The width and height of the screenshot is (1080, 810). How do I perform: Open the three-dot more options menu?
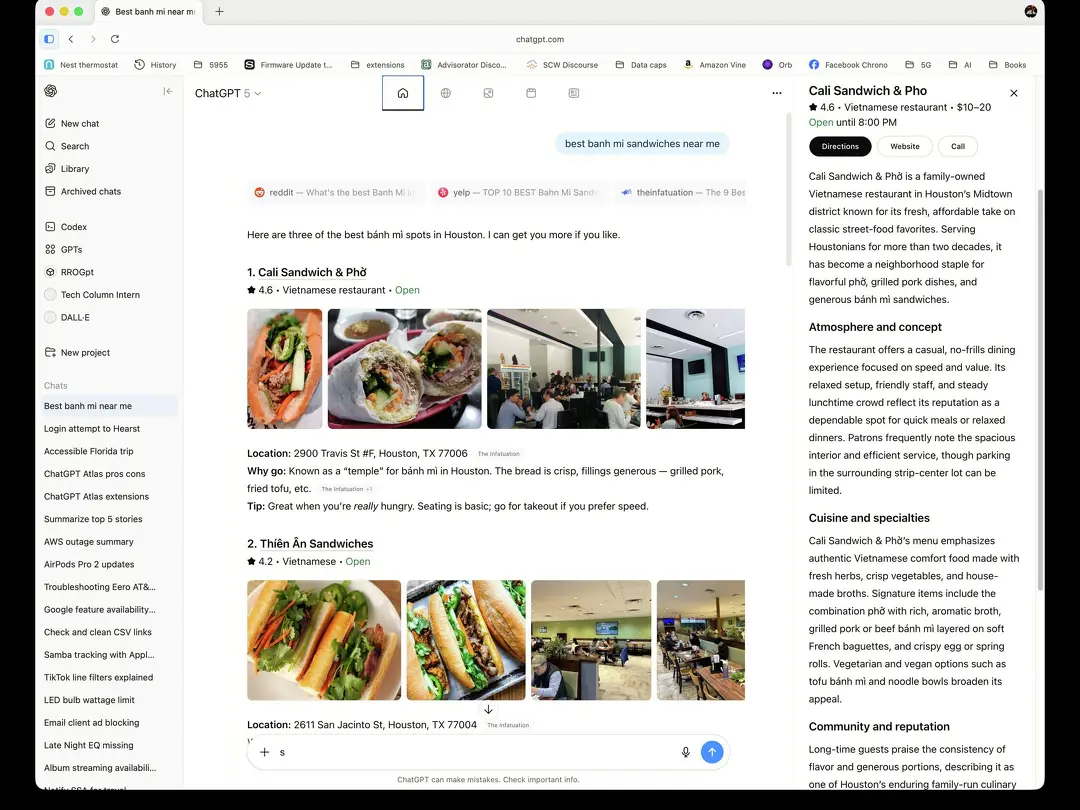(777, 93)
